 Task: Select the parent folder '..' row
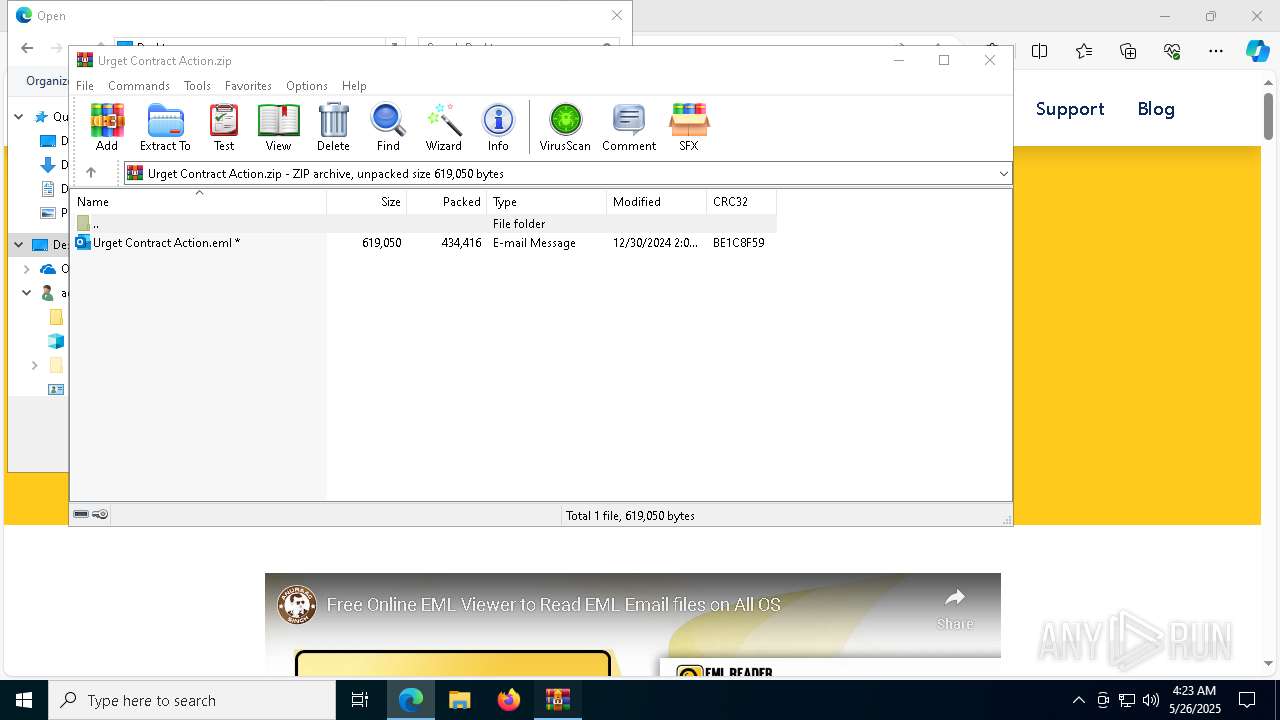(423, 224)
